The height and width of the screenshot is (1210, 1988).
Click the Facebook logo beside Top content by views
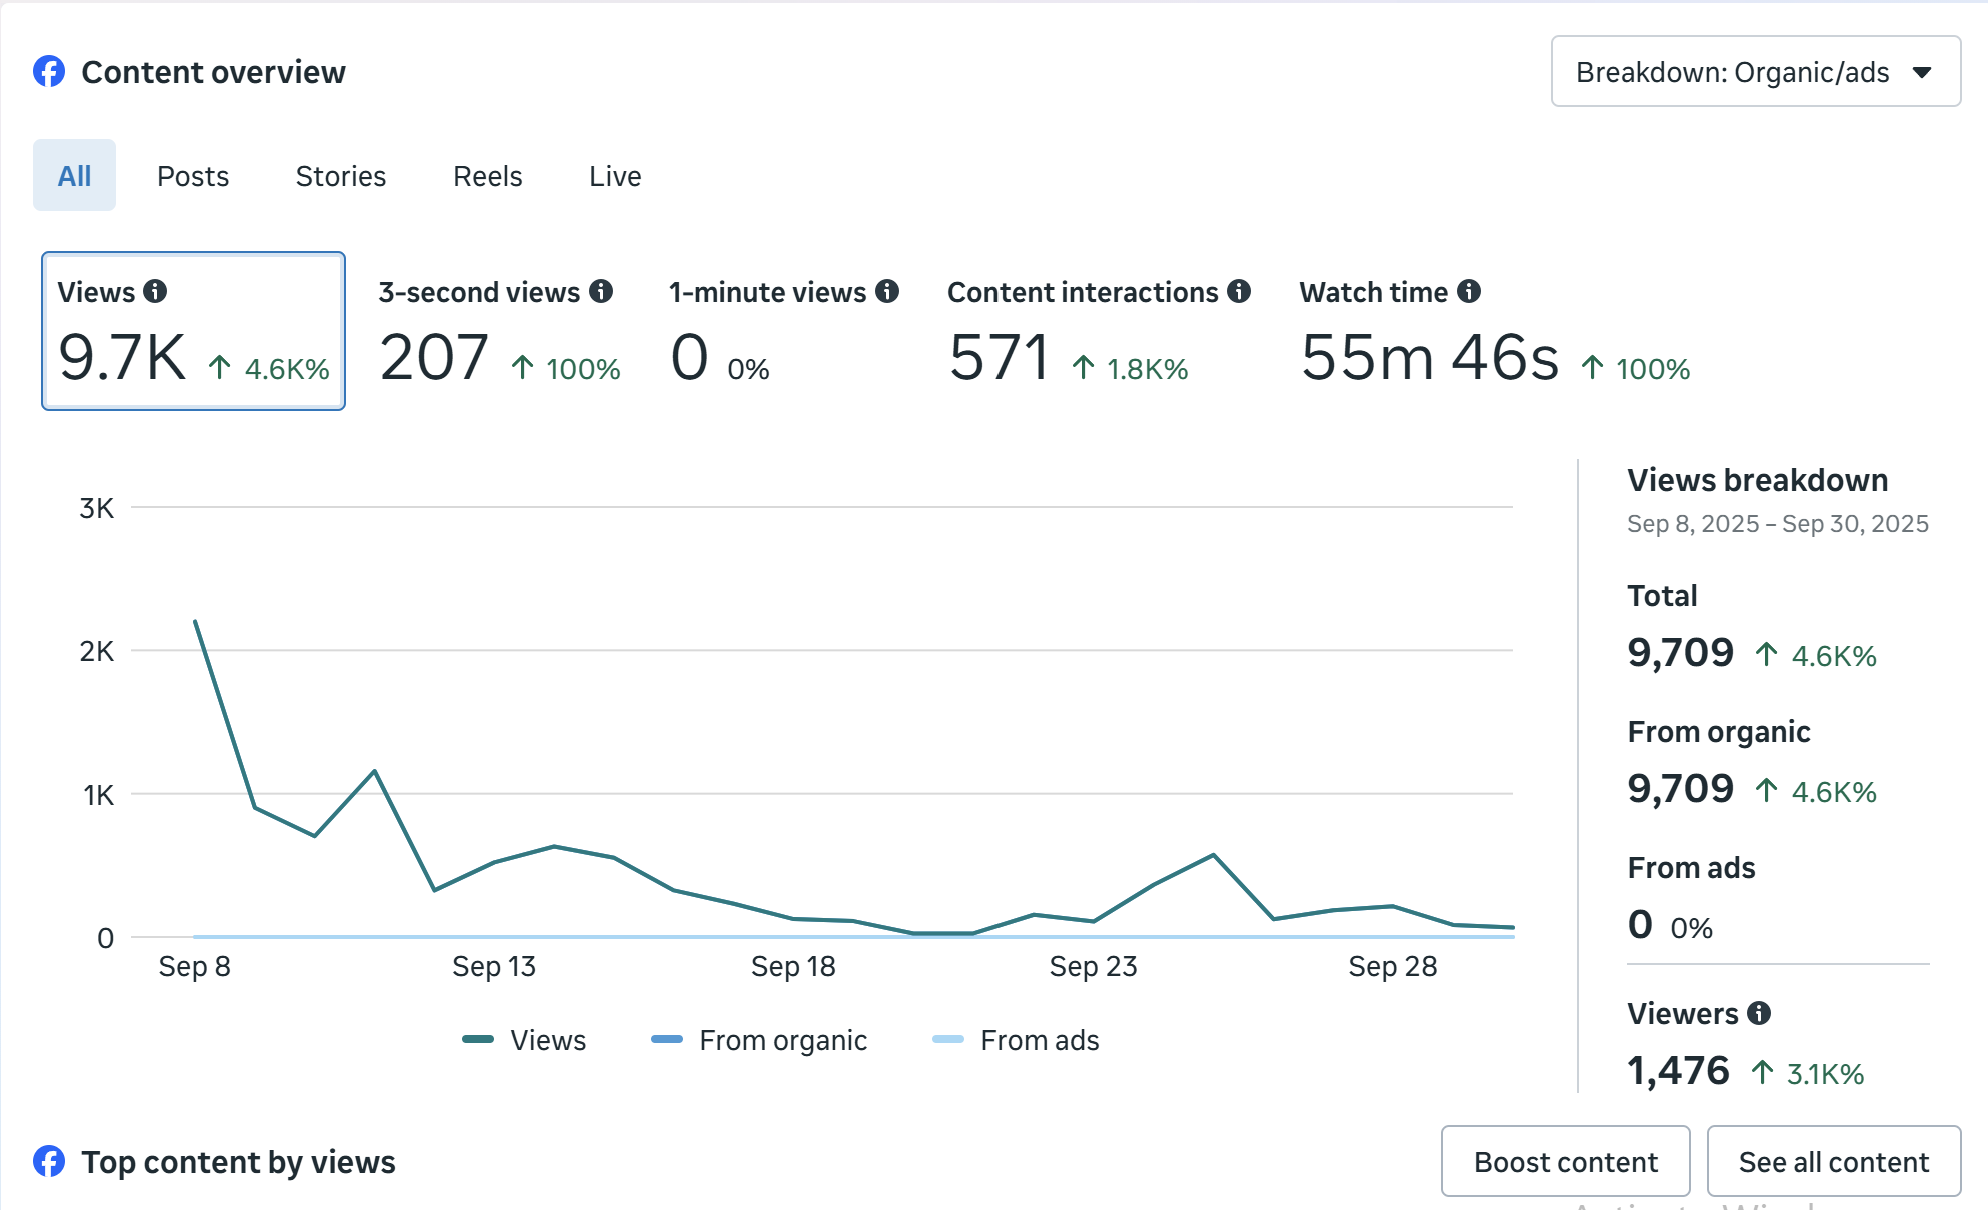point(49,1161)
